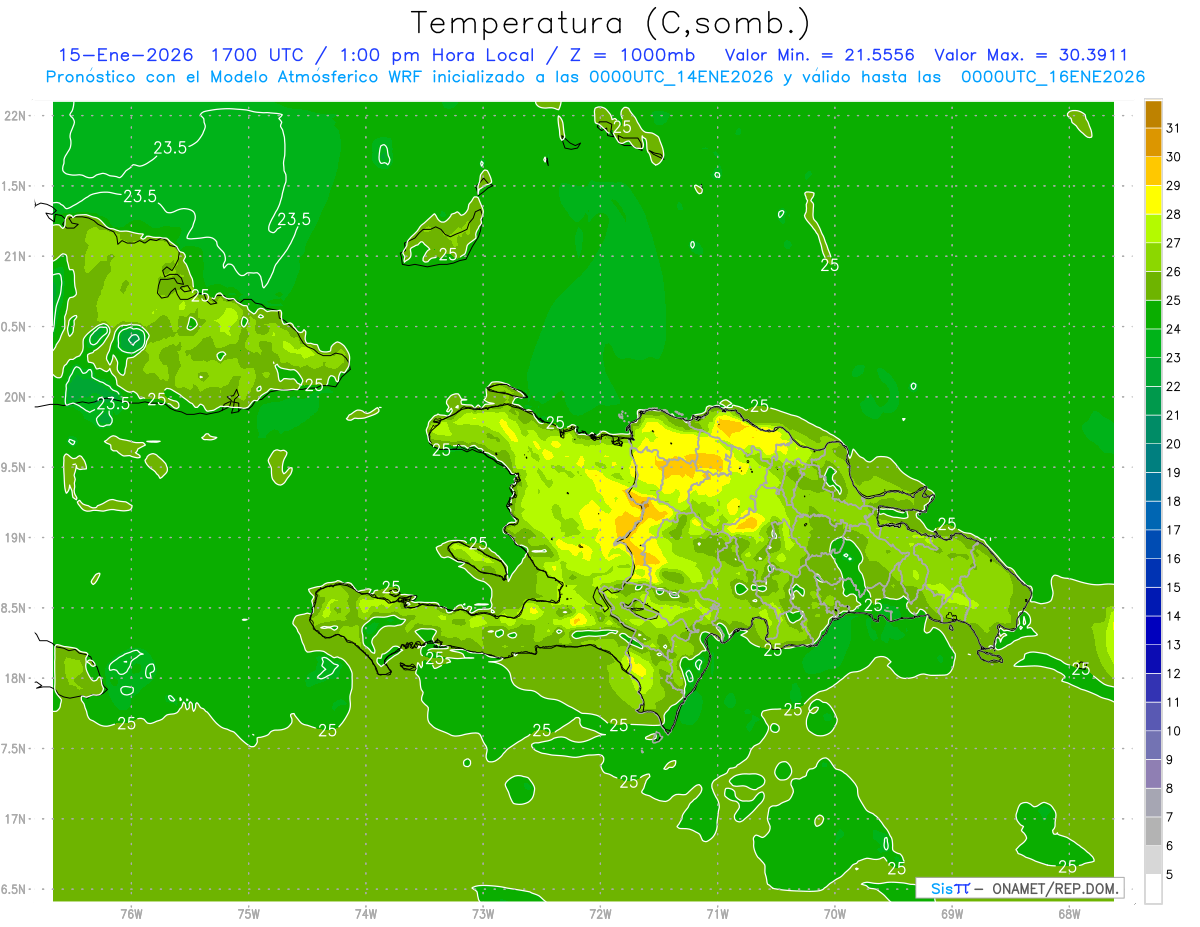The image size is (1200, 927).
Task: Click the '70W' longitude axis label
Action: coord(835,914)
